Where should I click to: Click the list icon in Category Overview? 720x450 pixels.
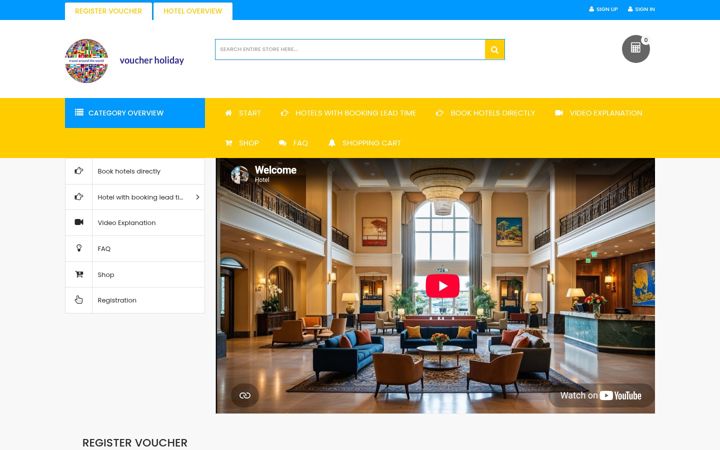click(79, 112)
